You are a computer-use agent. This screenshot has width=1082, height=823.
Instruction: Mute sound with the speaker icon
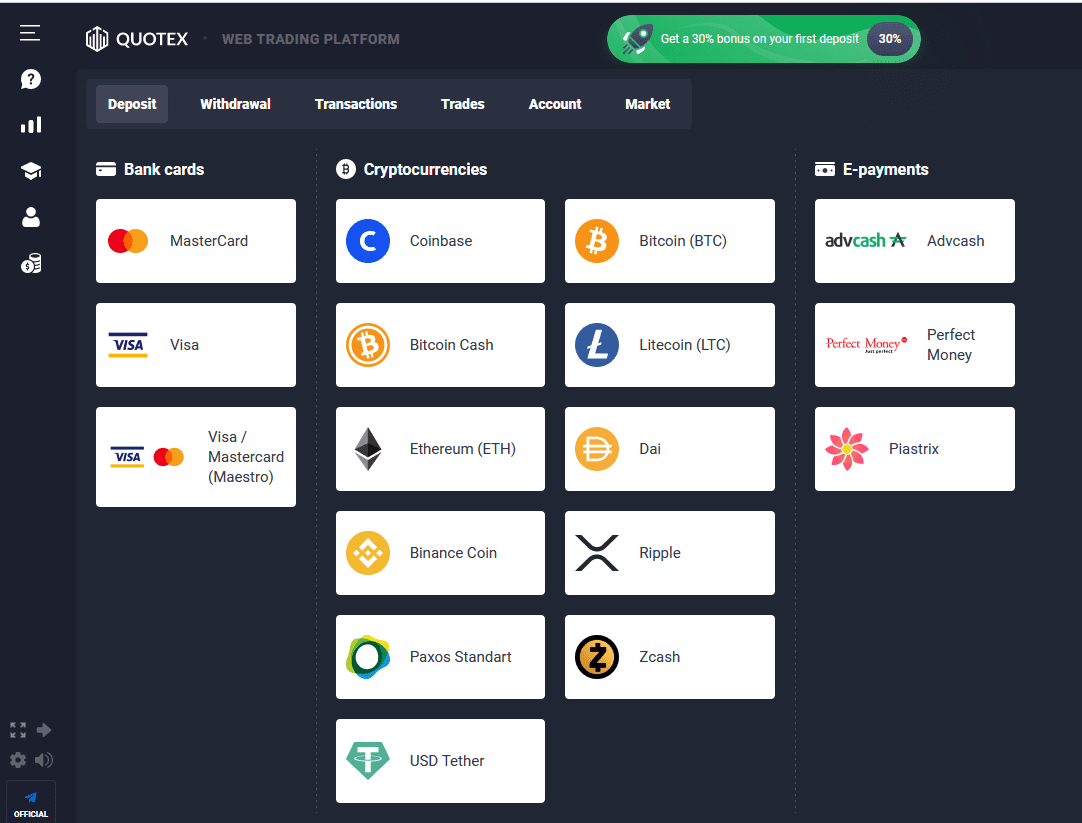[44, 760]
